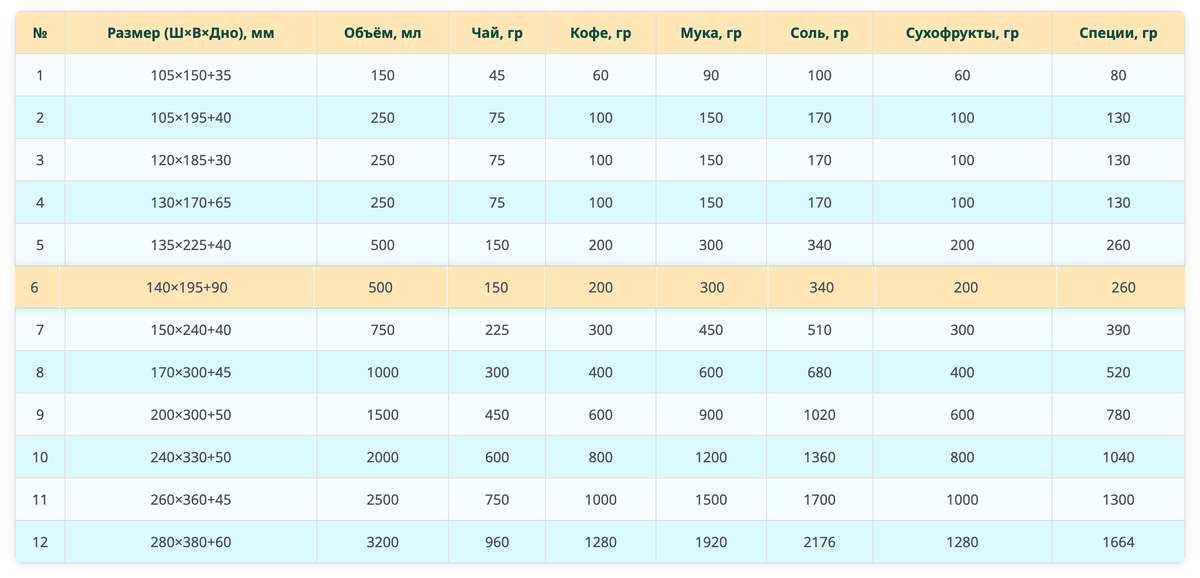Click the 'Объём, мл' column header
Viewport: 1200px width, 578px height.
[382, 33]
